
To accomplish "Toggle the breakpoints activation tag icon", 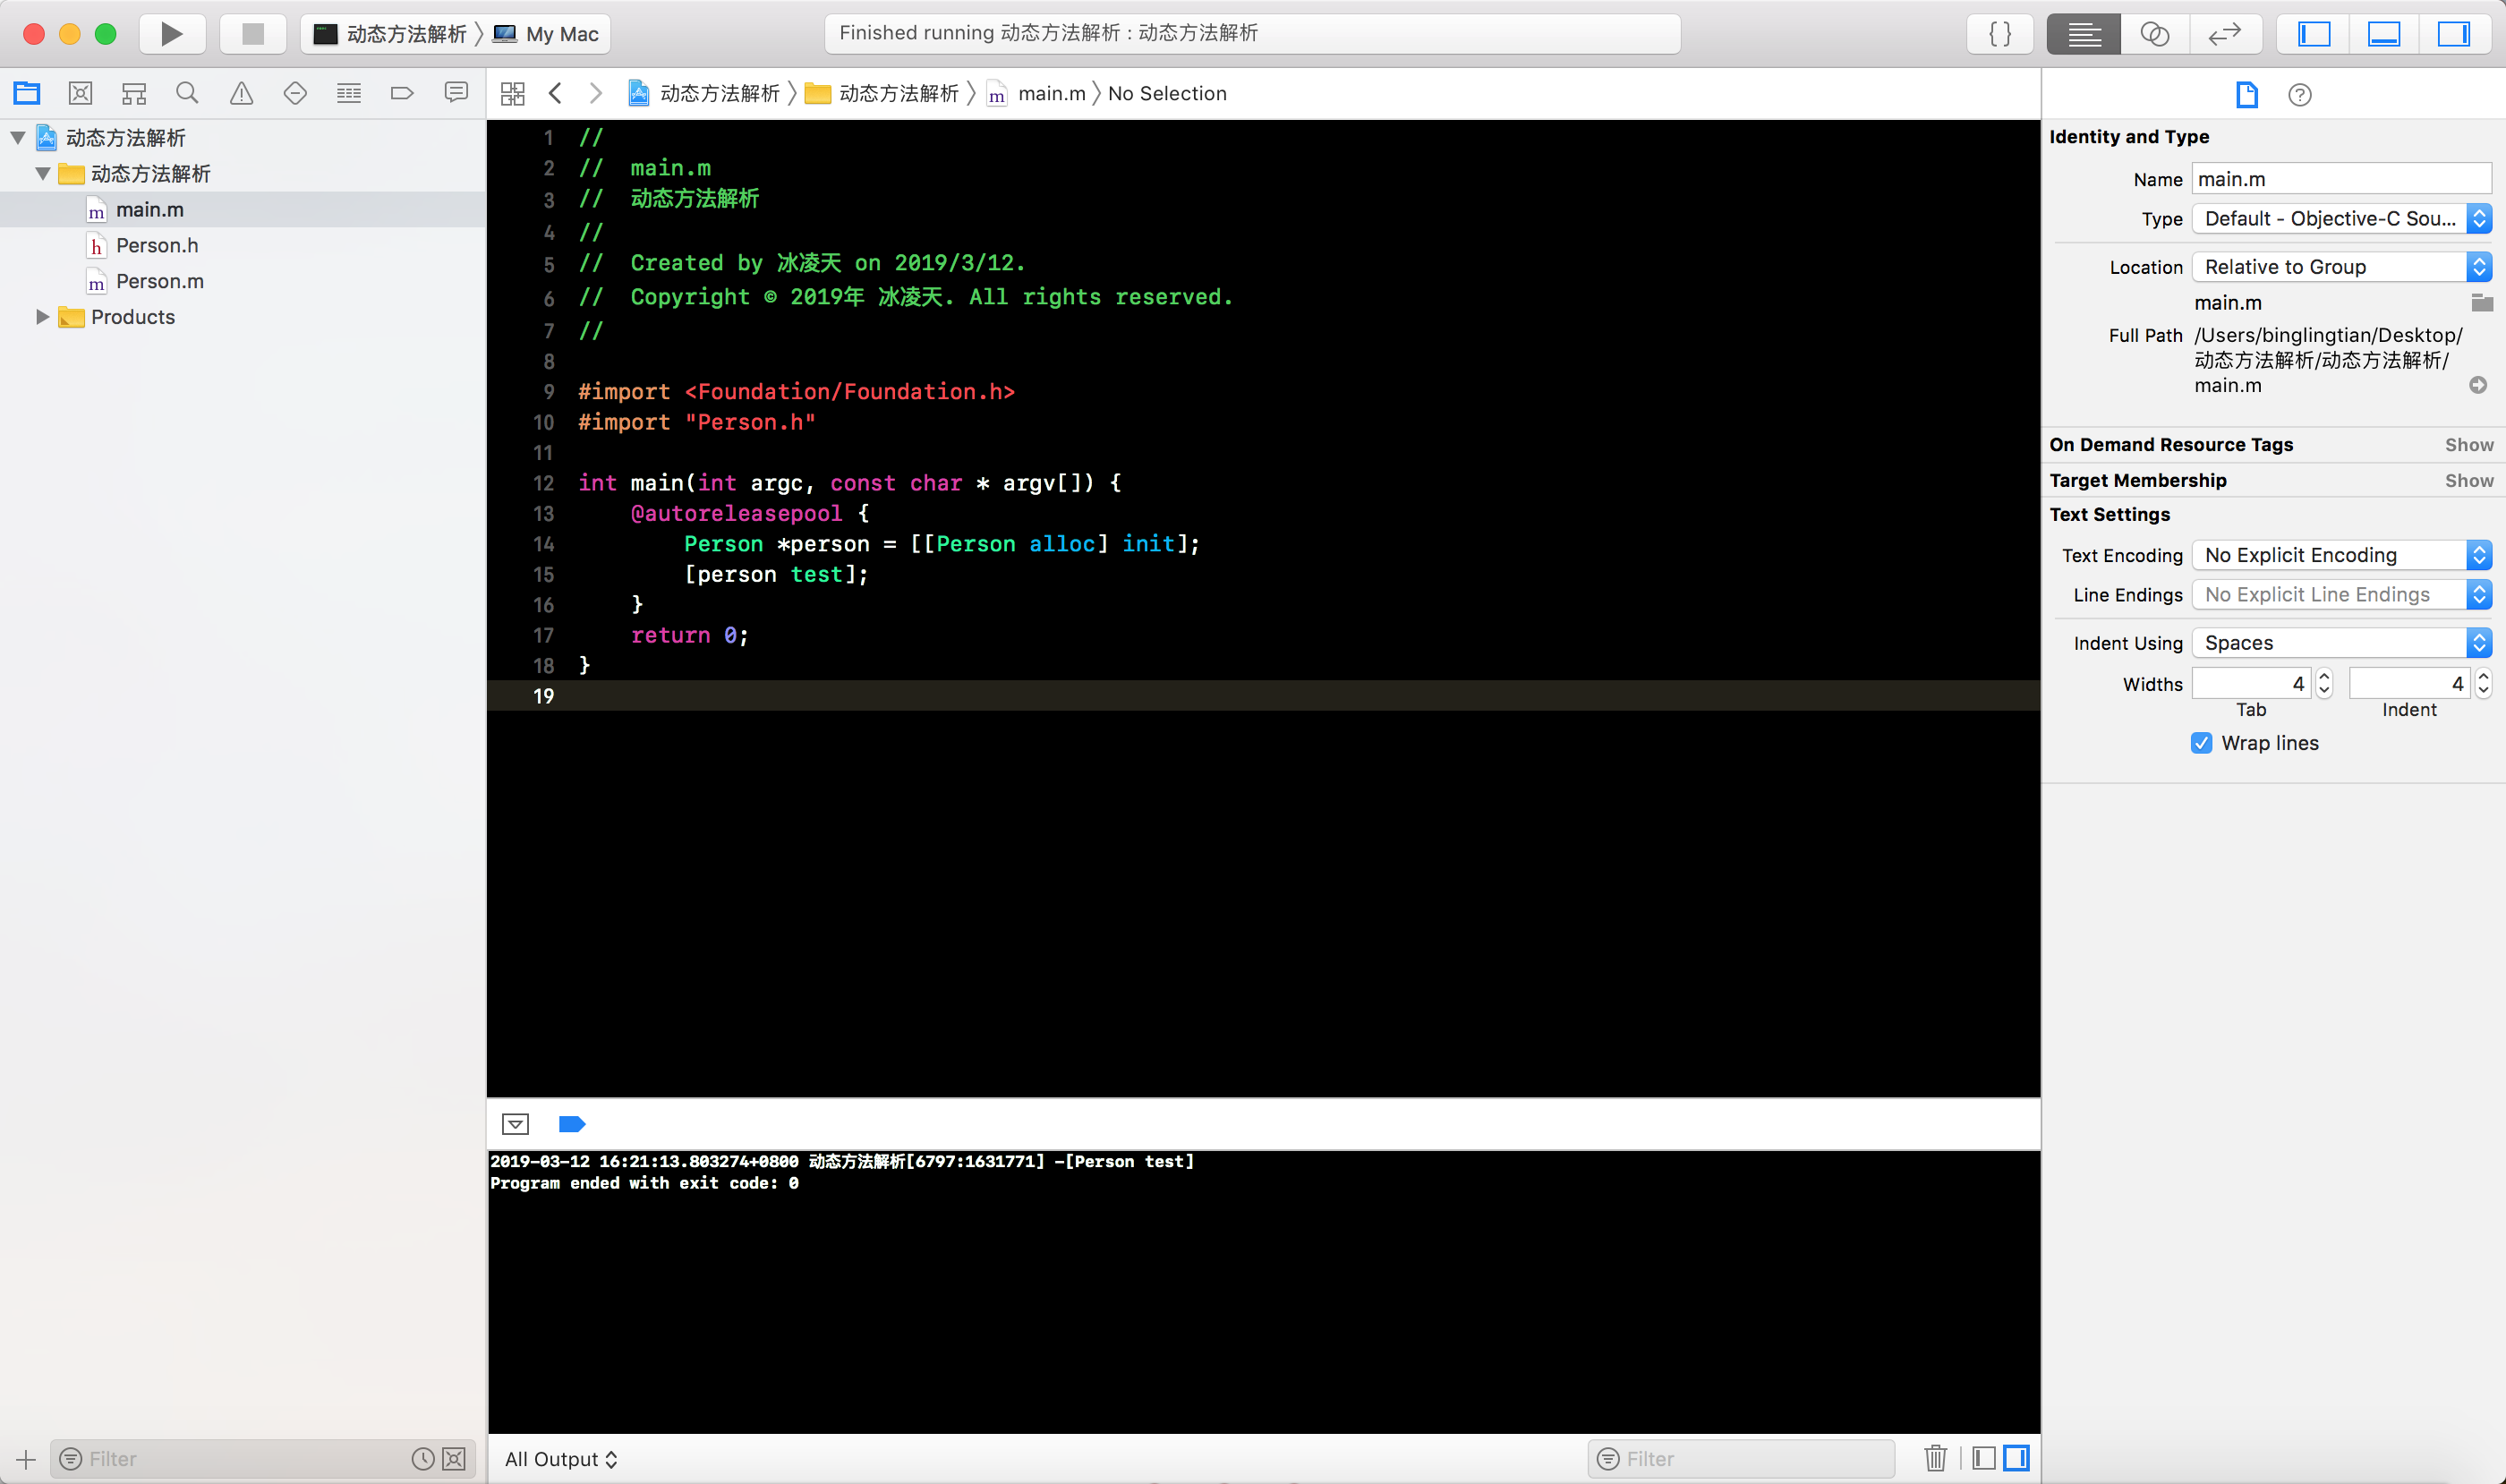I will click(x=572, y=1124).
